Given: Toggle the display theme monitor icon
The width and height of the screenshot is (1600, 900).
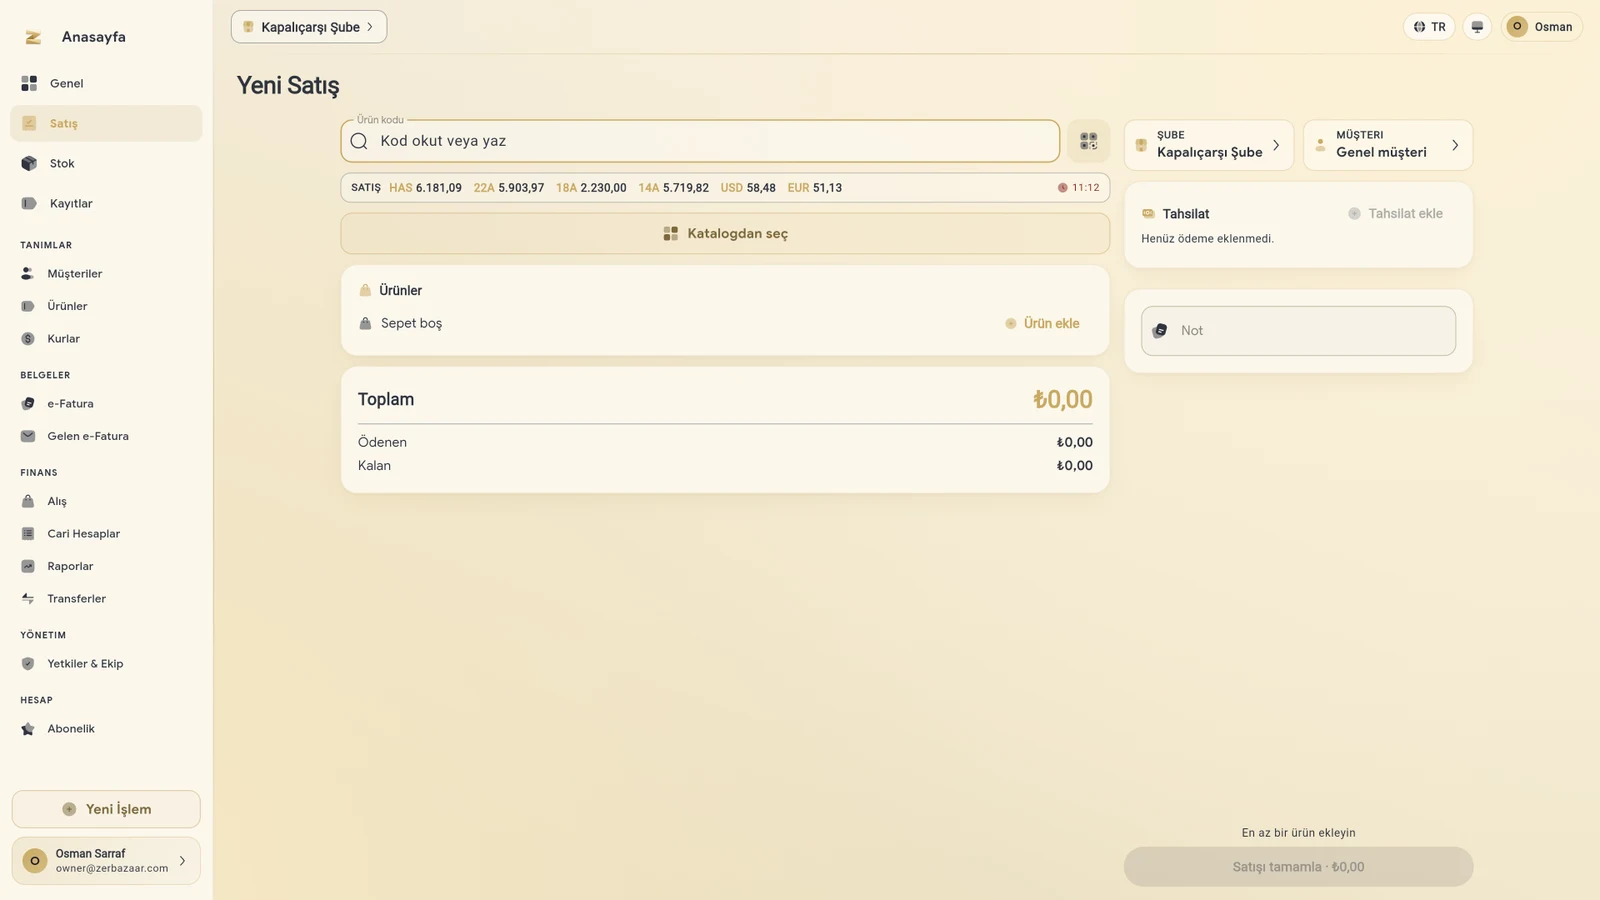Looking at the screenshot, I should tap(1477, 27).
